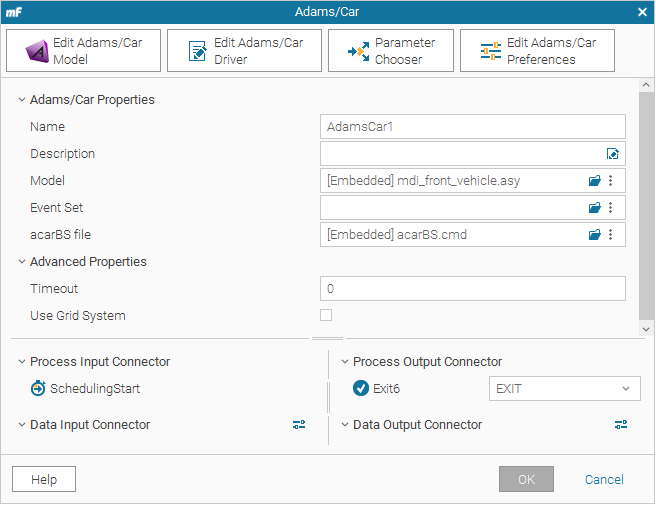The height and width of the screenshot is (505, 656).
Task: Browse folder for acarBS file
Action: click(x=594, y=235)
